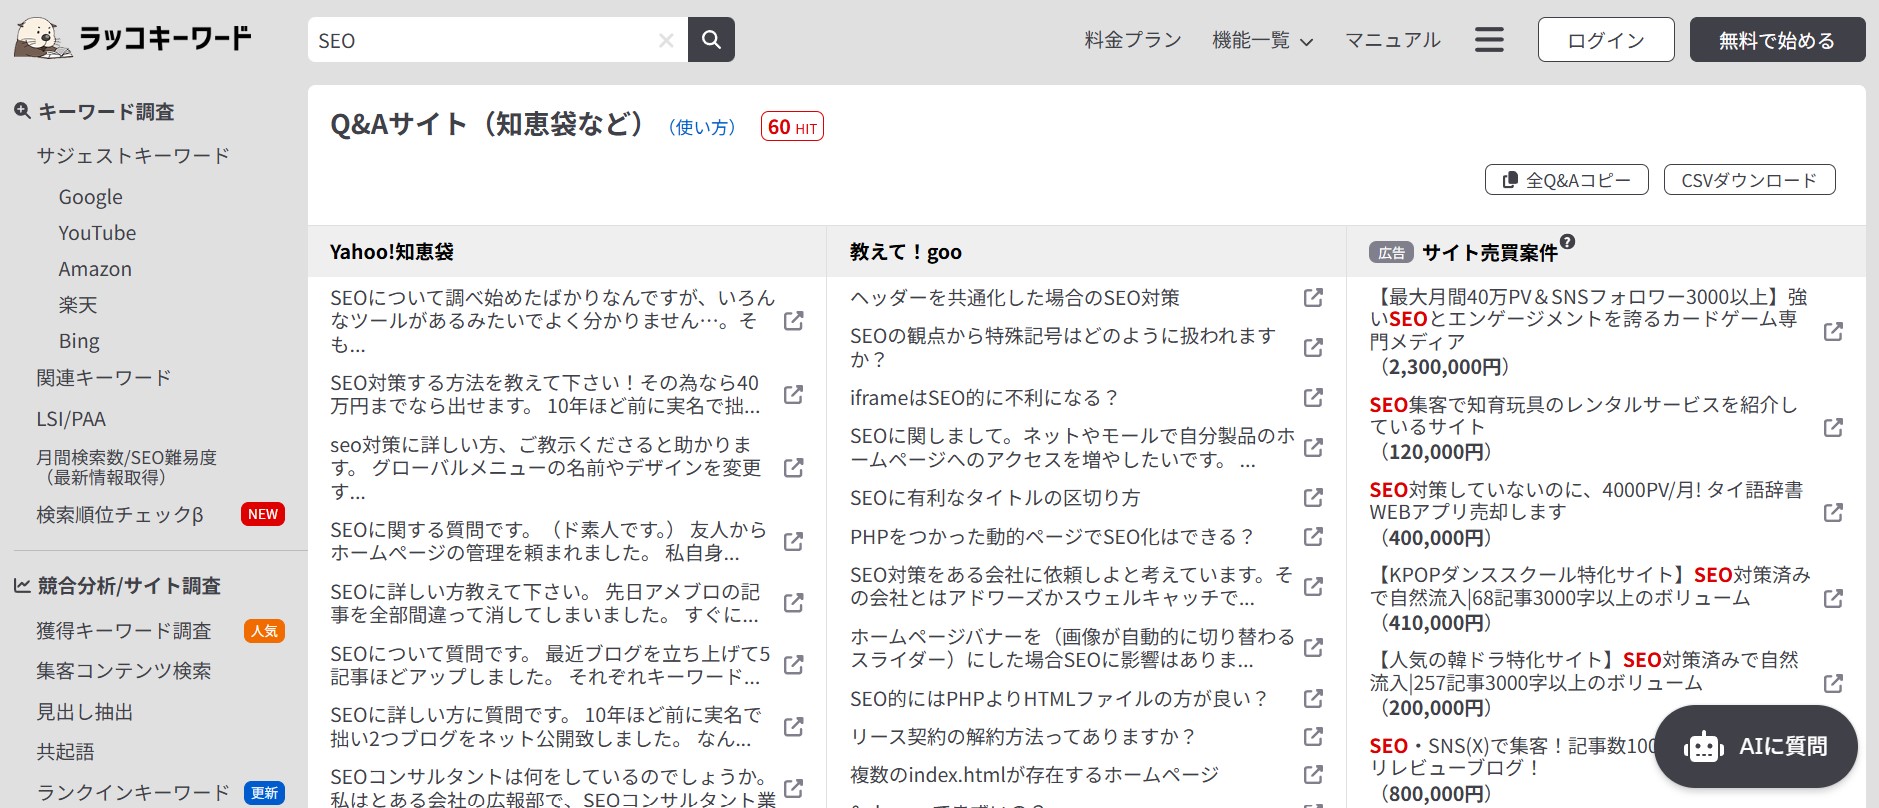Screen dimensions: 1879x808
Task: Click the 競合分析/サイト調査 section heading
Action: pyautogui.click(x=117, y=585)
